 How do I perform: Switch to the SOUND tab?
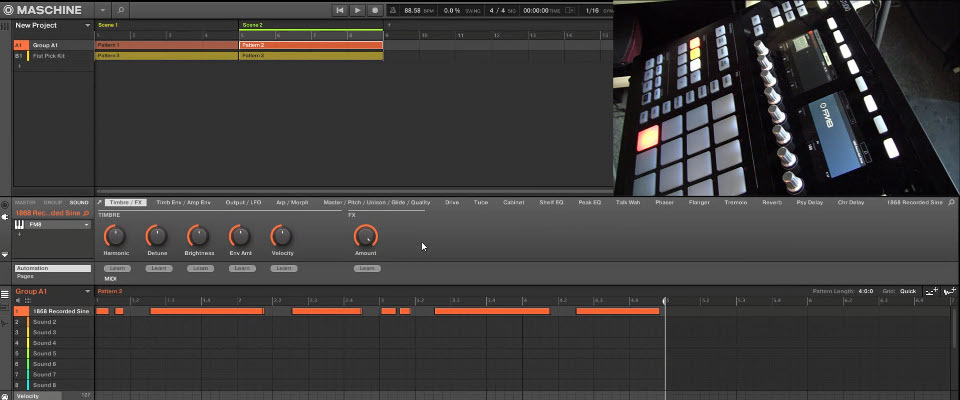(79, 202)
